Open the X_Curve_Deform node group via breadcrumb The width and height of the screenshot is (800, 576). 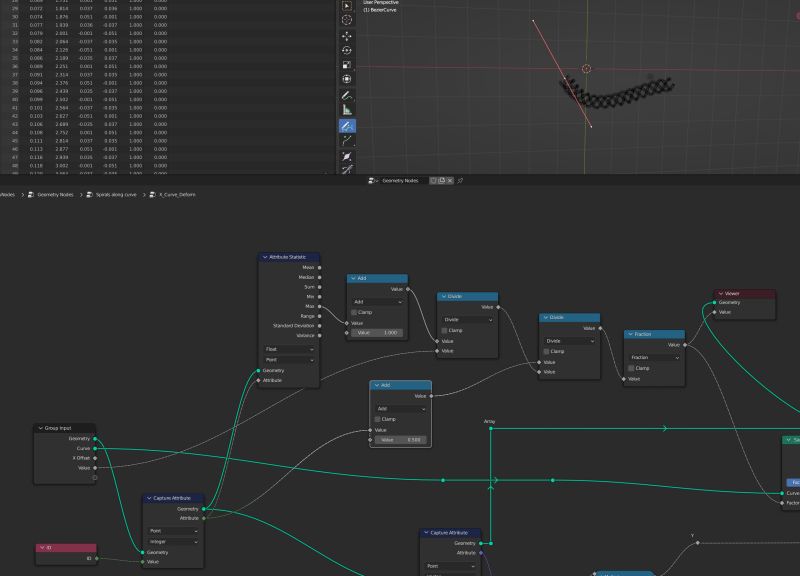coord(177,195)
